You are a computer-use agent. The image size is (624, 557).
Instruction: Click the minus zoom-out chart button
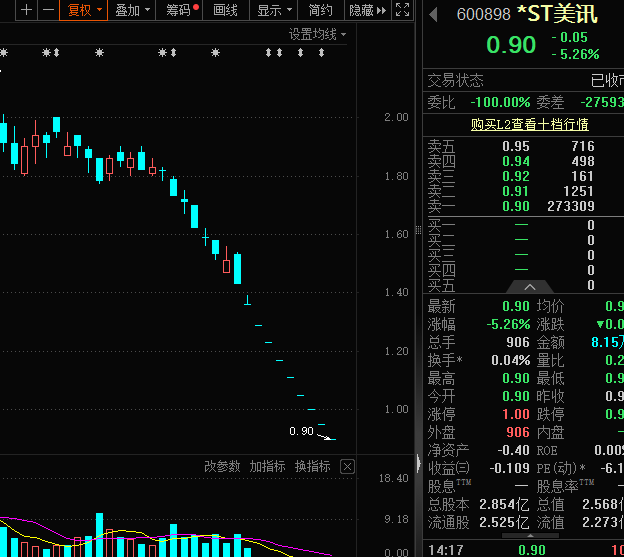pyautogui.click(x=48, y=10)
